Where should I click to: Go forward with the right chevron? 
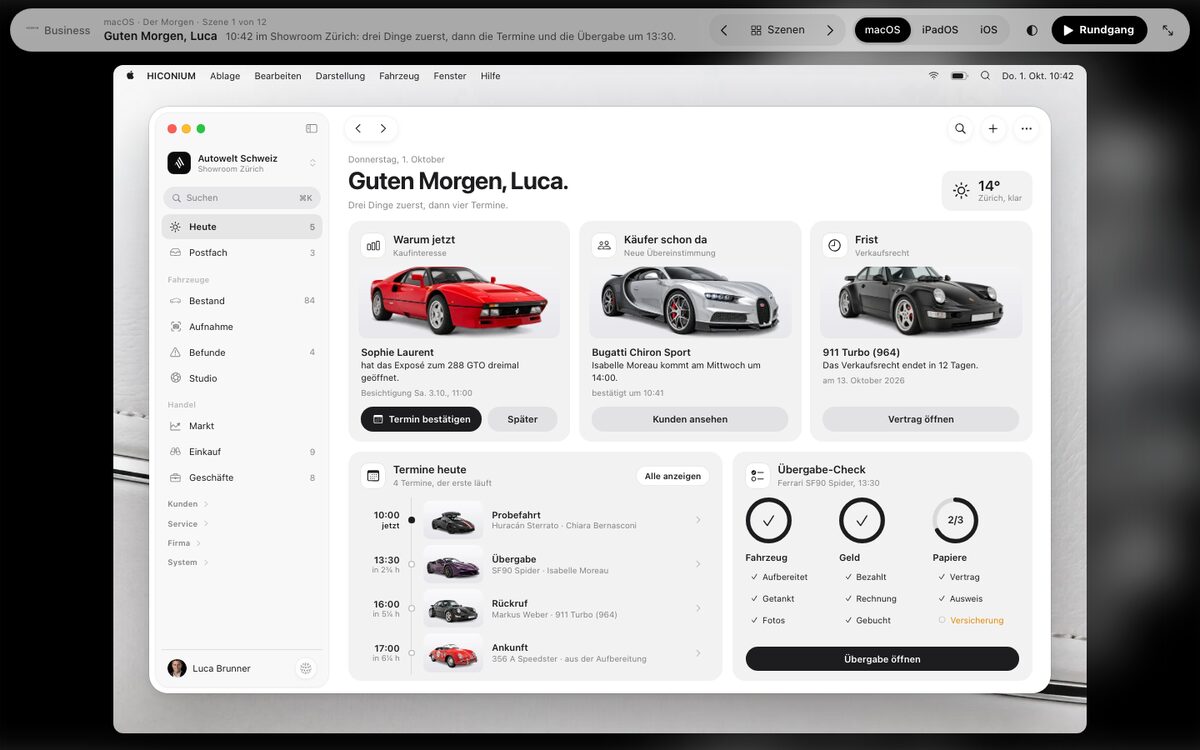383,129
